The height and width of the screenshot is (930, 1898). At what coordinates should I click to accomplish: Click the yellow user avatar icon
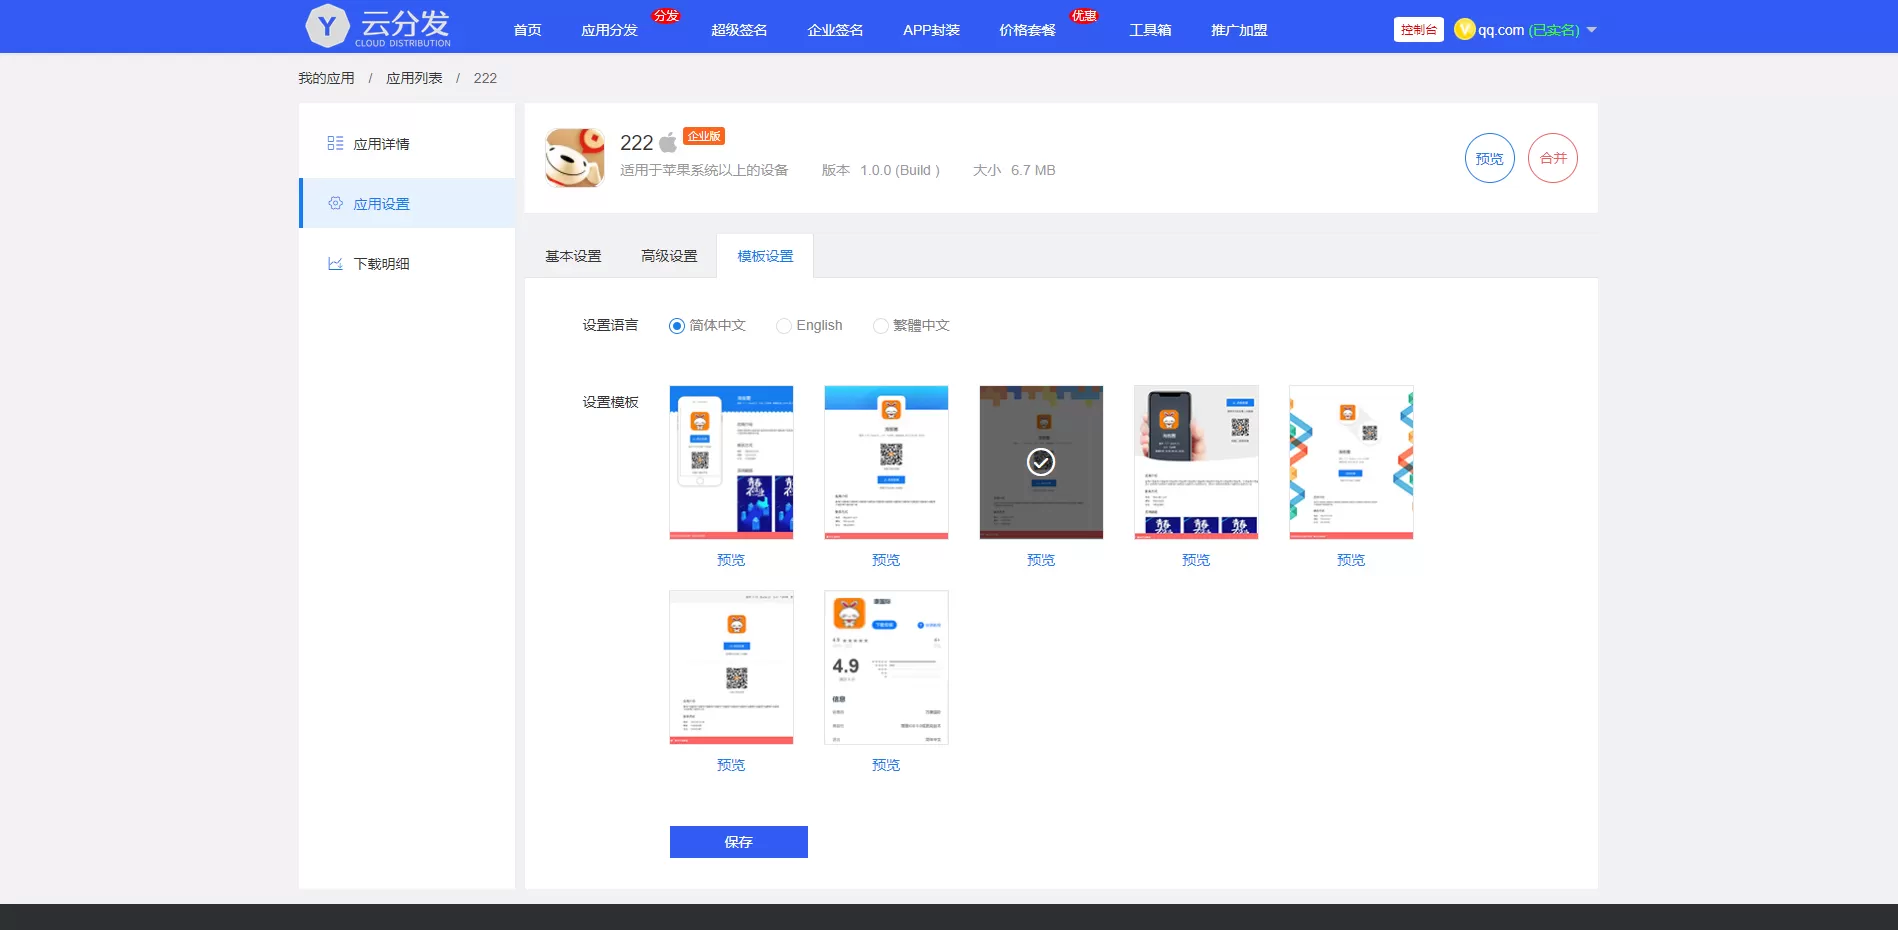[x=1464, y=30]
